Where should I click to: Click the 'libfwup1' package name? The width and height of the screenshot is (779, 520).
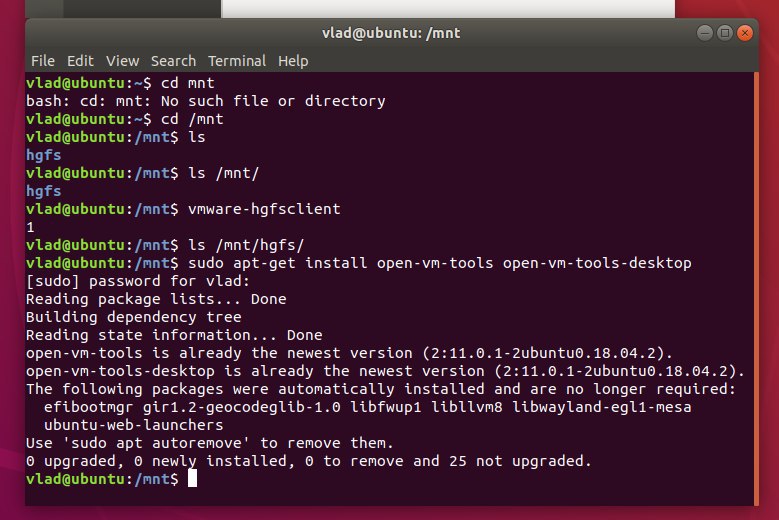click(386, 407)
